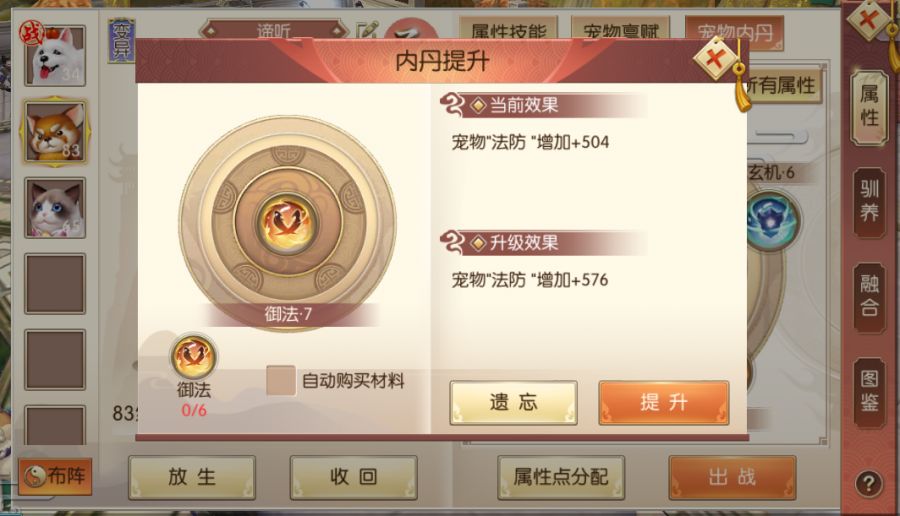Open the 图鉴 side tab

(869, 391)
